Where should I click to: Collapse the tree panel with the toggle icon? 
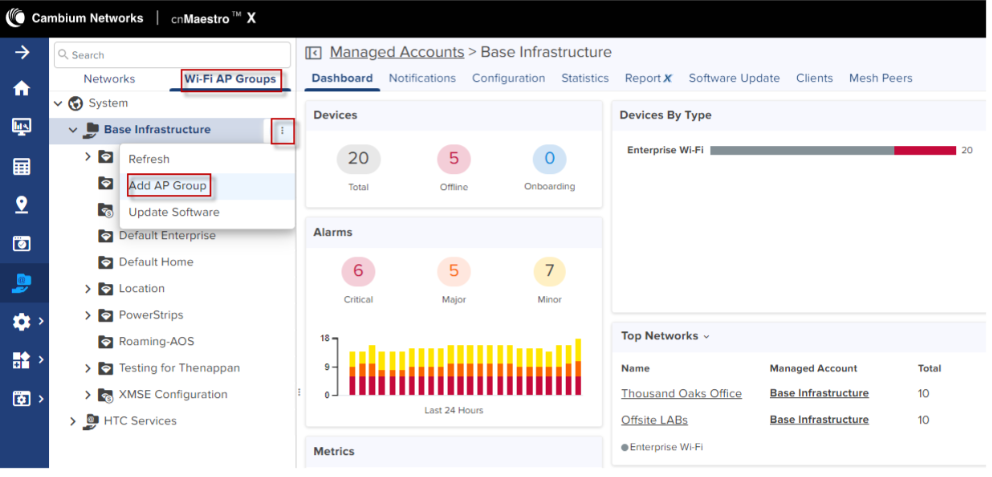(x=314, y=53)
